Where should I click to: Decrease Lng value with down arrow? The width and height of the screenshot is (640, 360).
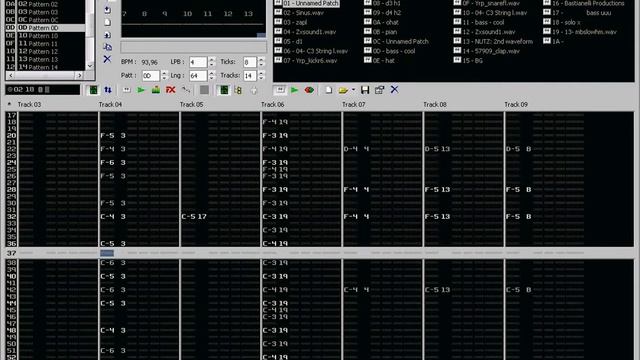coord(211,78)
